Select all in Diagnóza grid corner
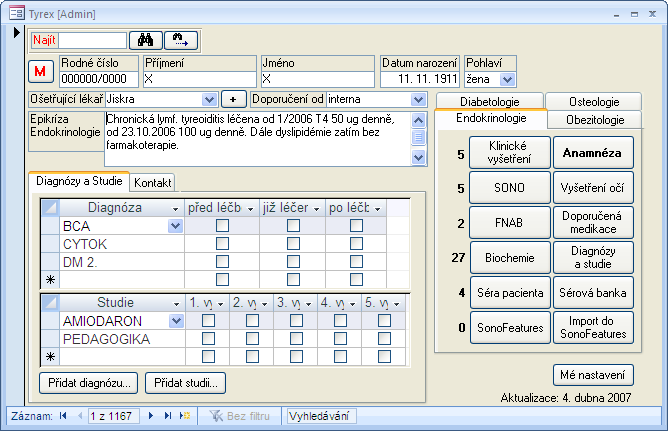Screen dimensions: 668x431 coord(50,208)
